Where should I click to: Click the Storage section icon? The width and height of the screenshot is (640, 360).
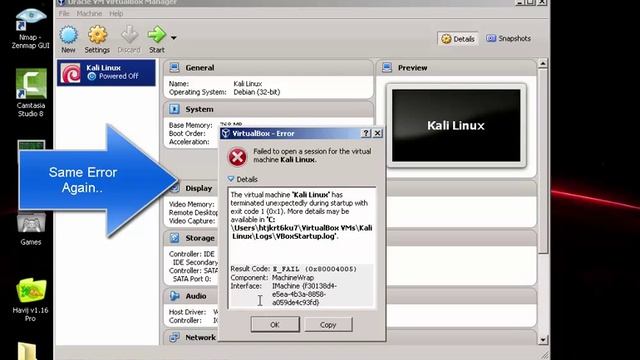point(174,238)
